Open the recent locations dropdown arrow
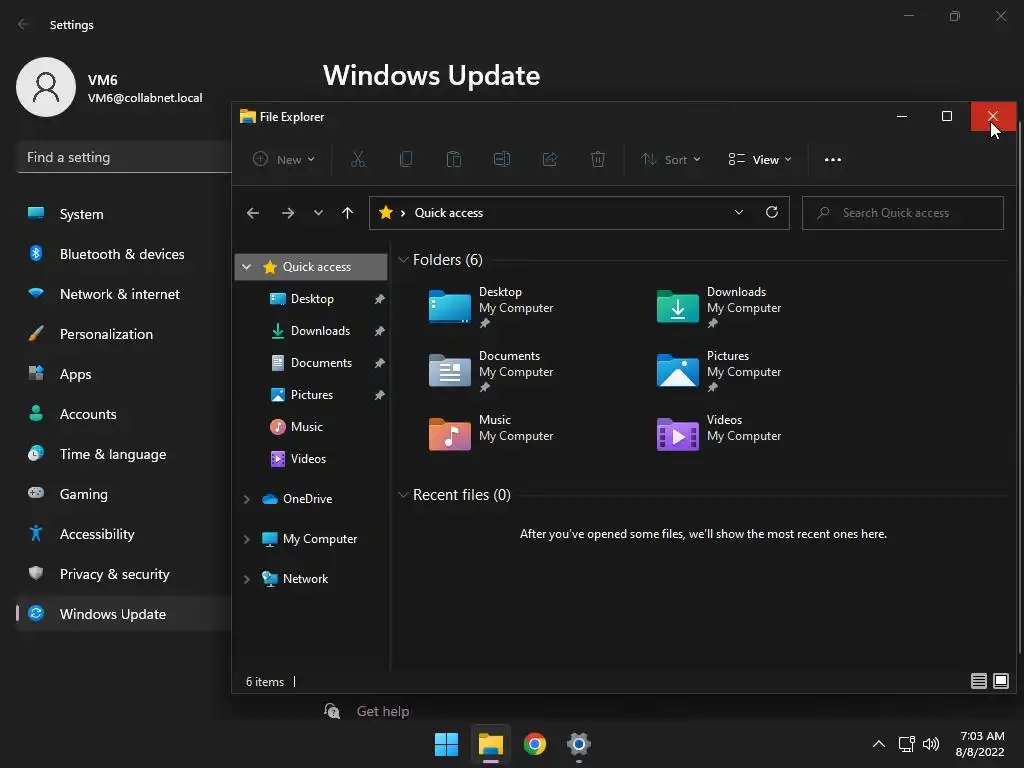 pyautogui.click(x=318, y=213)
